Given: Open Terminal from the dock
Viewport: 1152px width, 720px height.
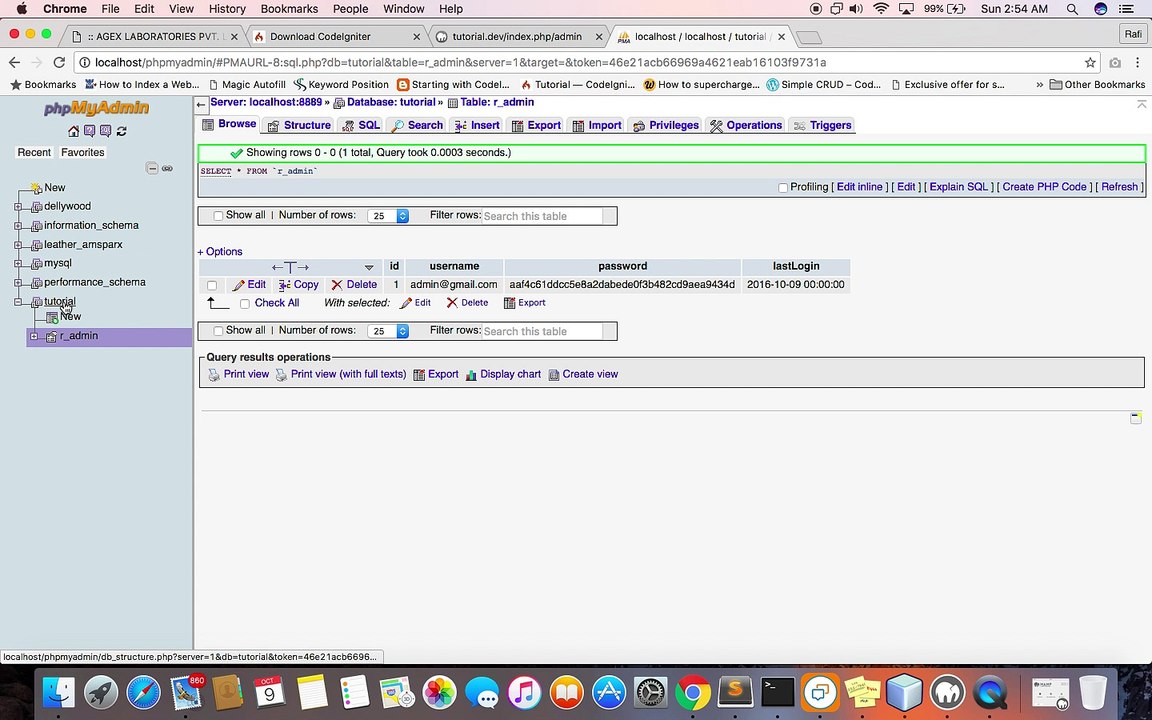Looking at the screenshot, I should pos(777,693).
